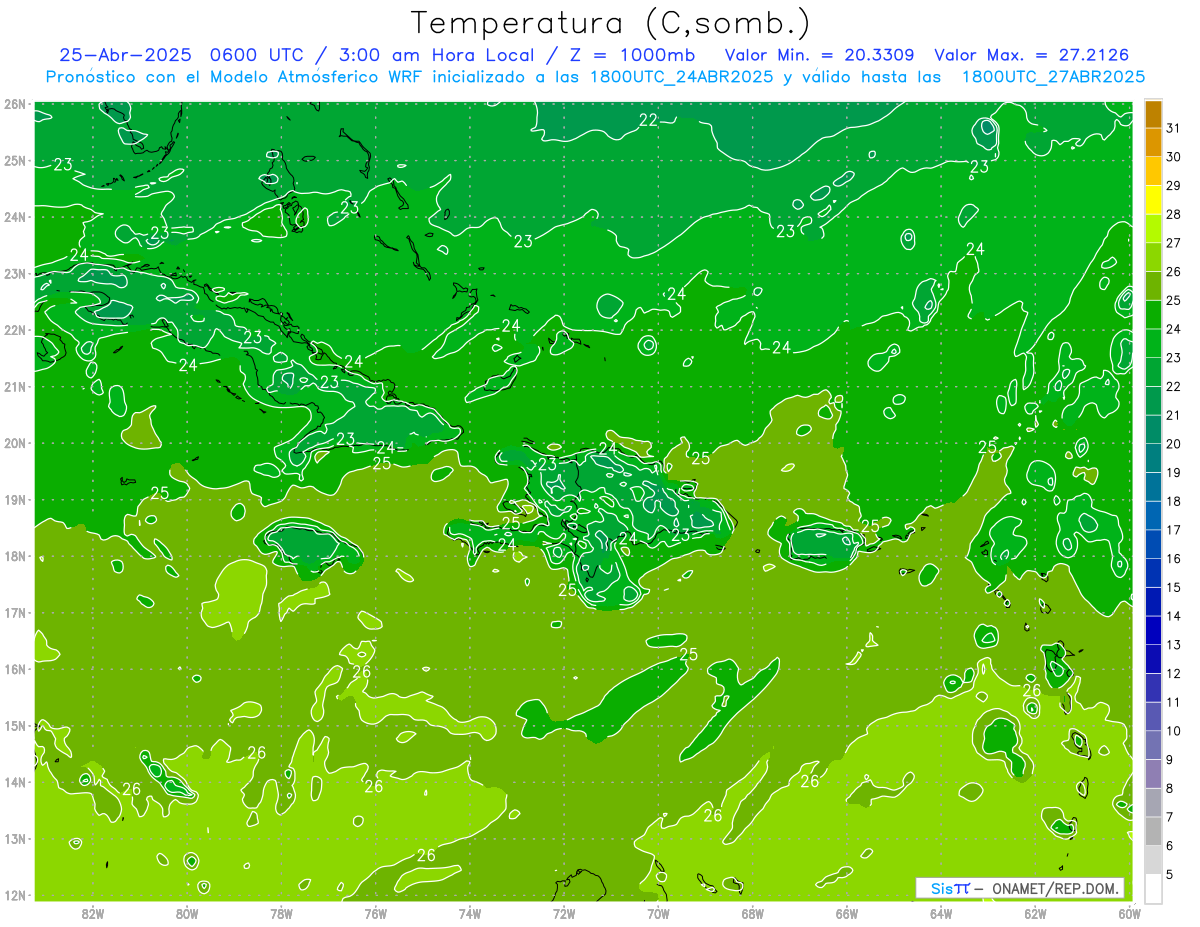1200x927 pixels.
Task: Click the "68W" longitude axis label
Action: [752, 913]
